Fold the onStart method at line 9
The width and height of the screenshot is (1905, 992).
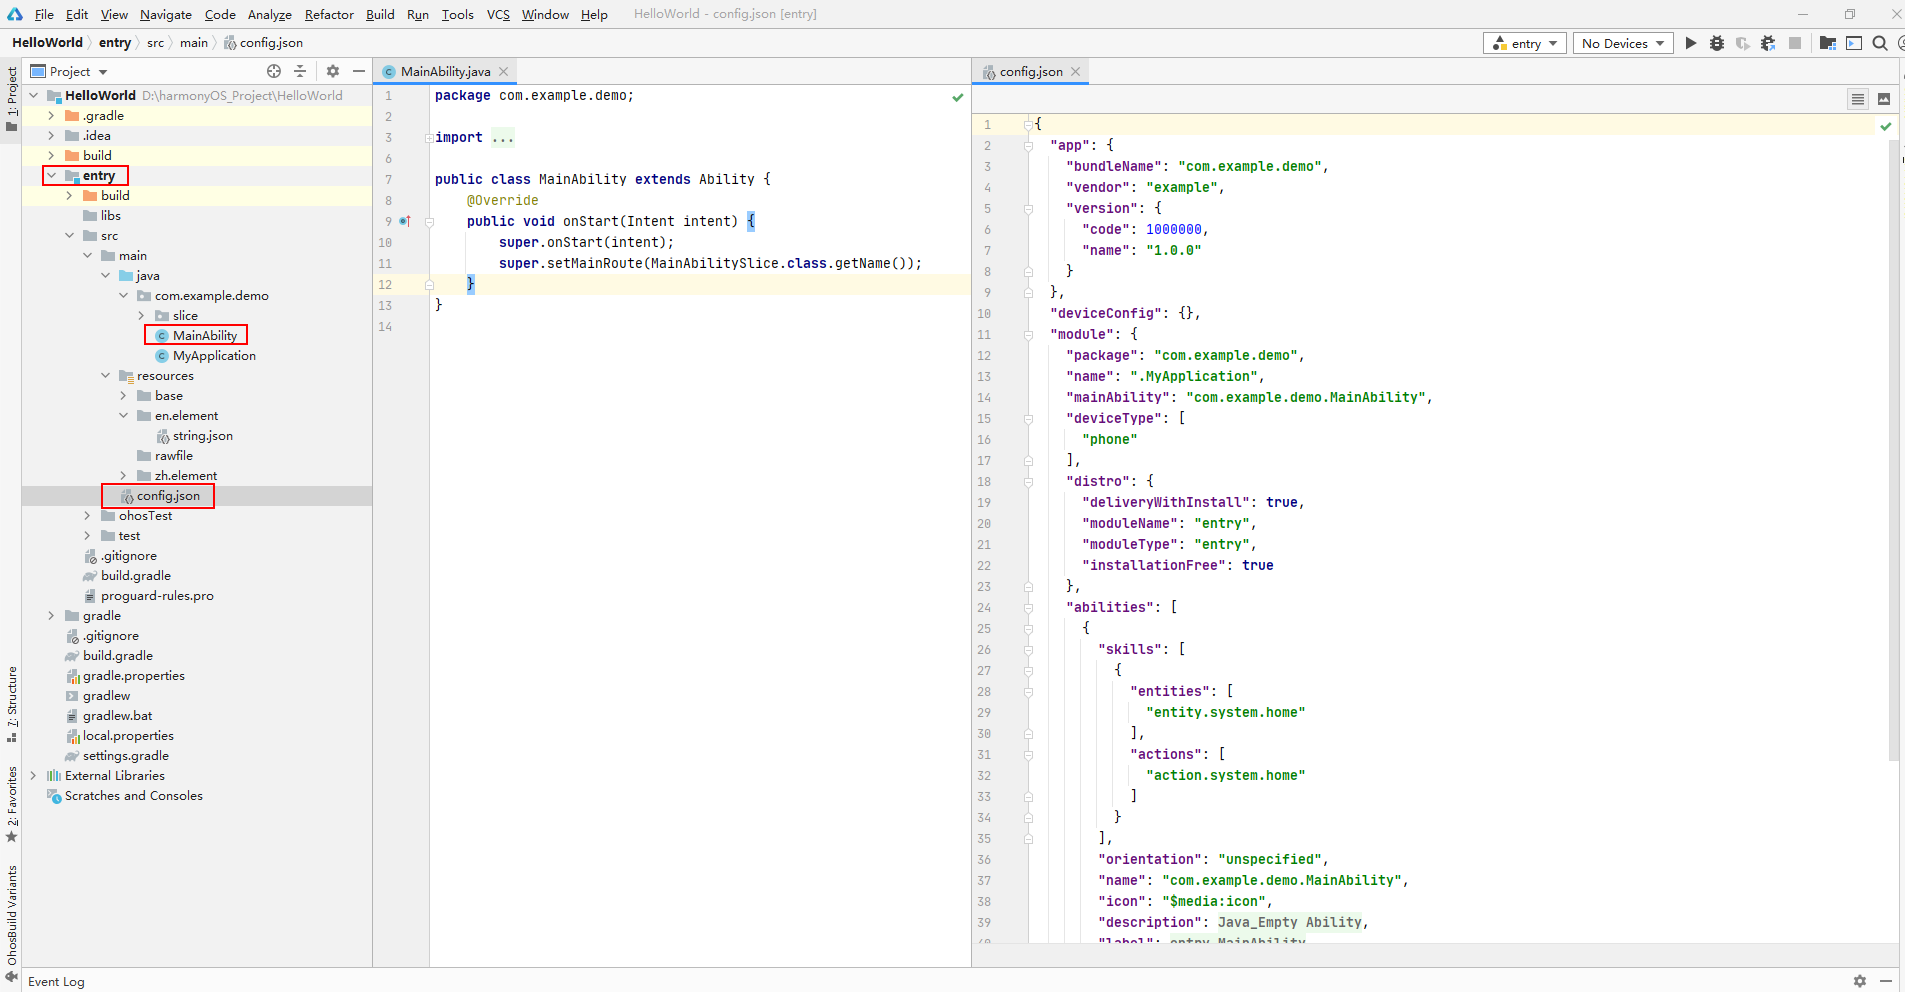pyautogui.click(x=429, y=222)
